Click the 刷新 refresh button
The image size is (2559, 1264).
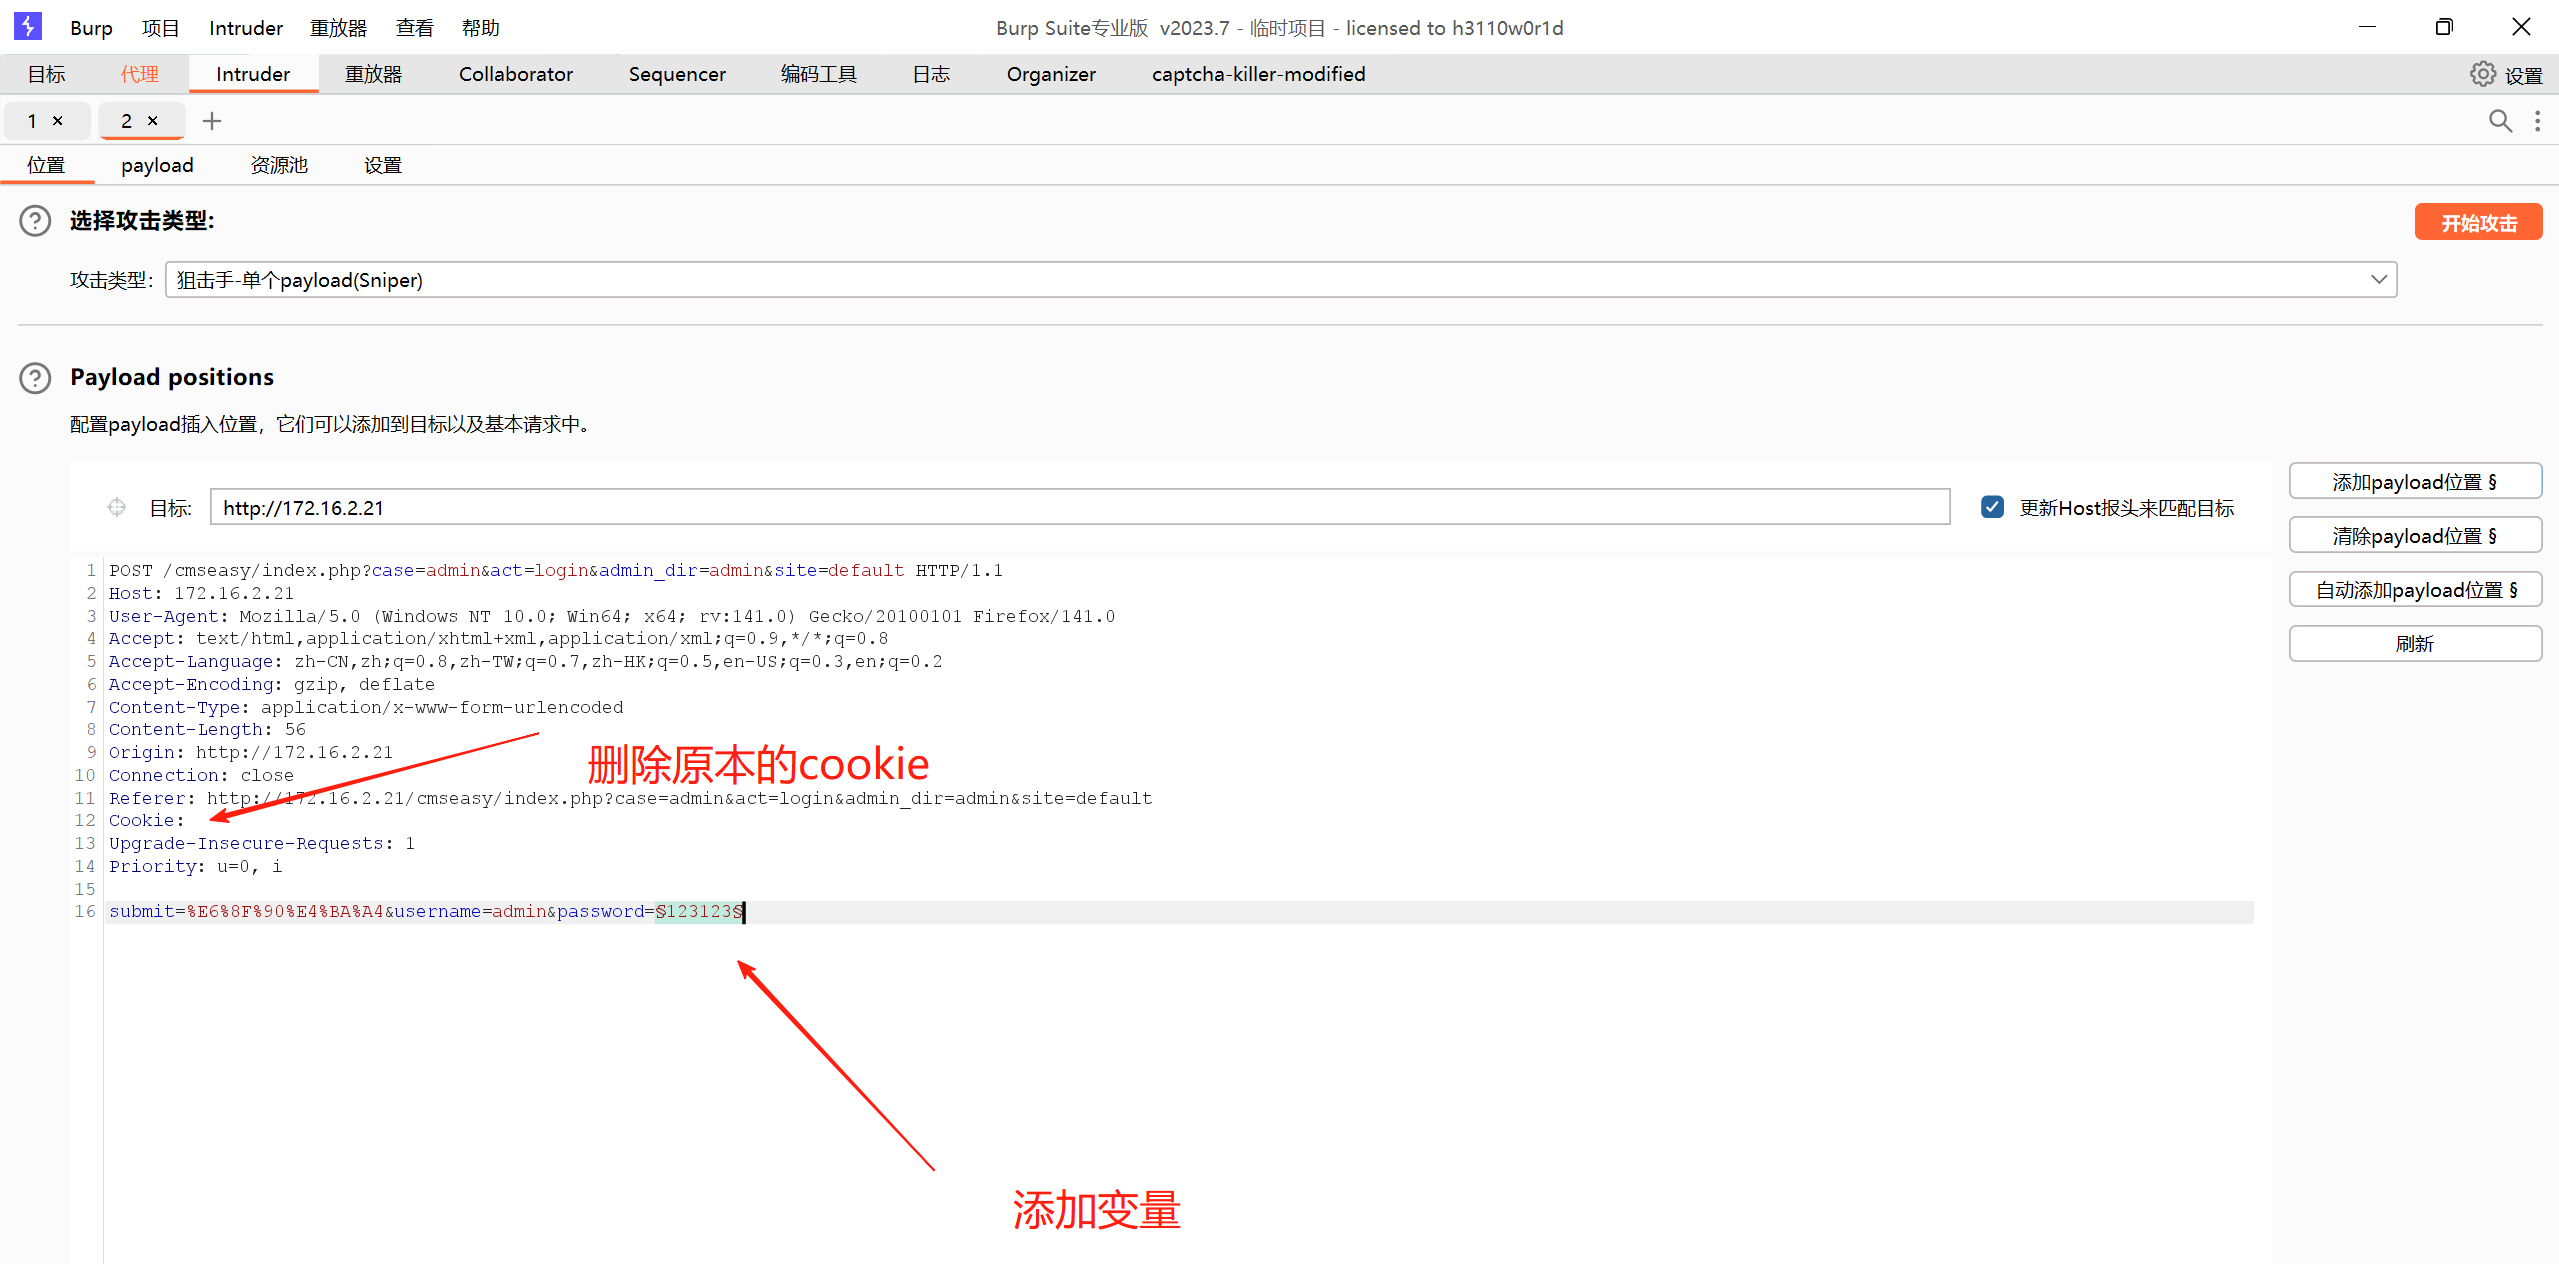(x=2415, y=644)
